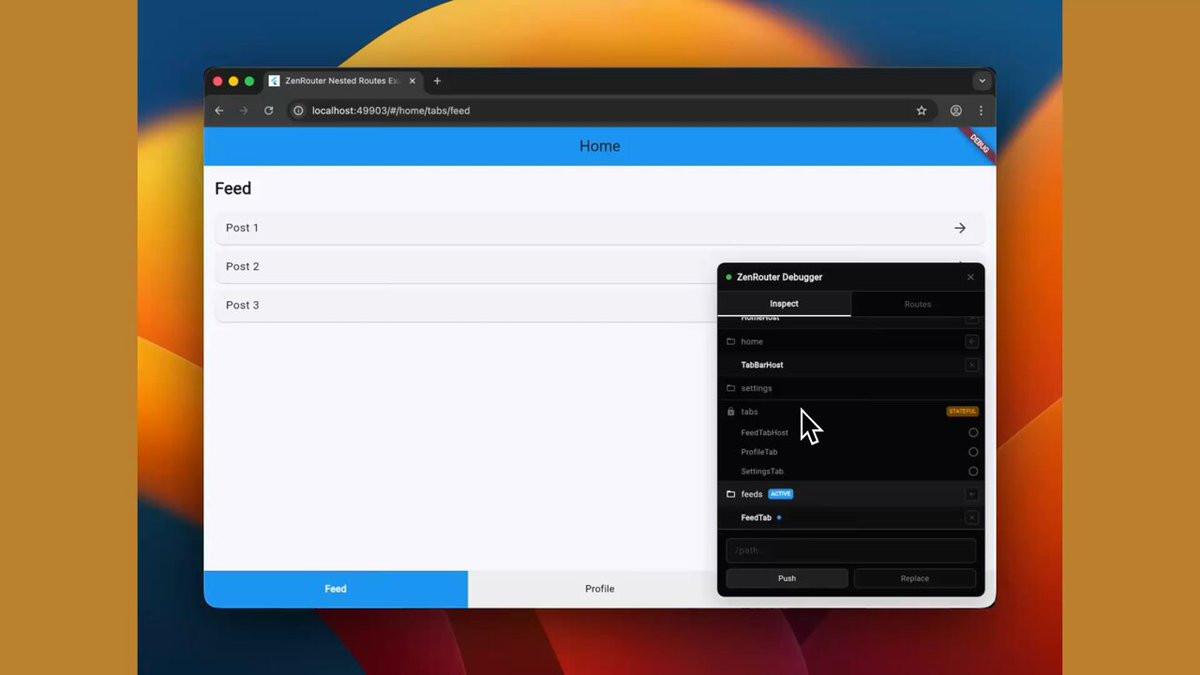1200x675 pixels.
Task: Click the ZenRouter Debugger title text
Action: click(780, 277)
